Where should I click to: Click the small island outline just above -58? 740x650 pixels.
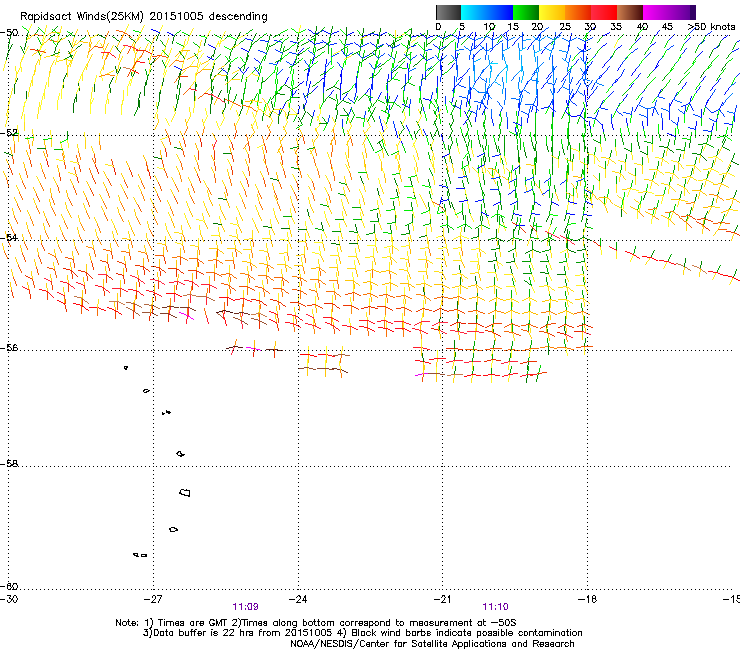point(180,454)
